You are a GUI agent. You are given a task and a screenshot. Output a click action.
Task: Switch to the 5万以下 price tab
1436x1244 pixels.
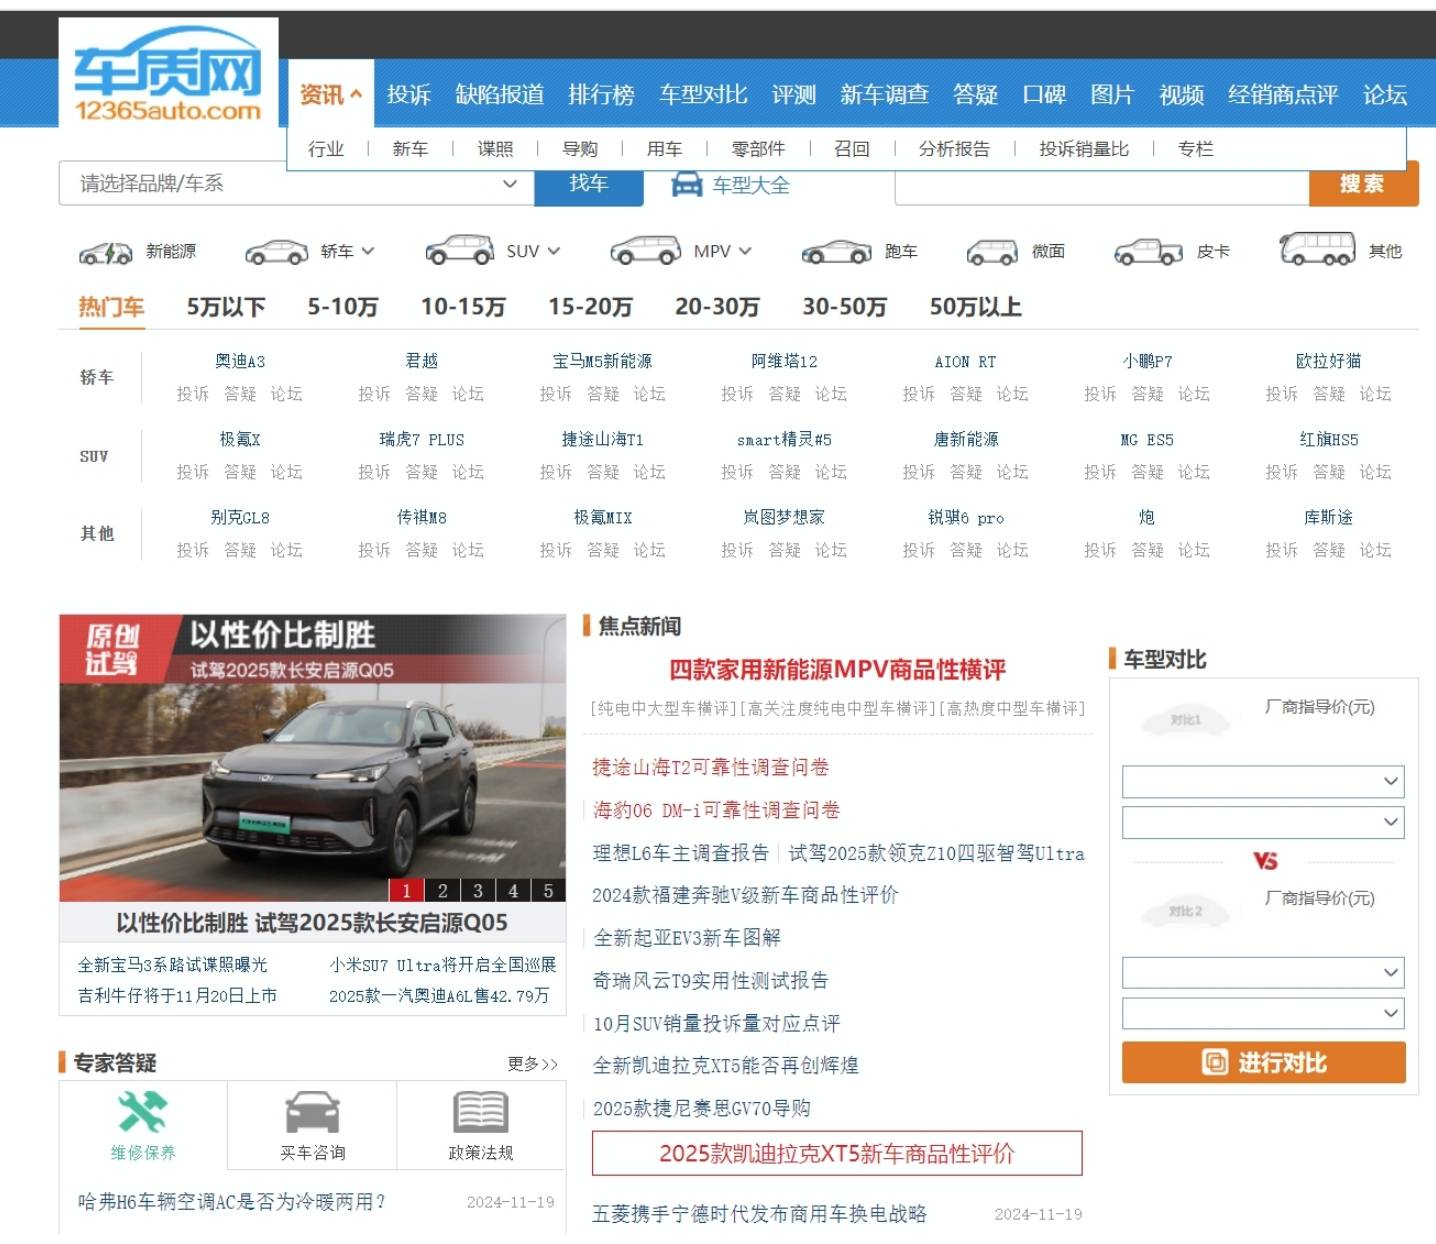[226, 307]
